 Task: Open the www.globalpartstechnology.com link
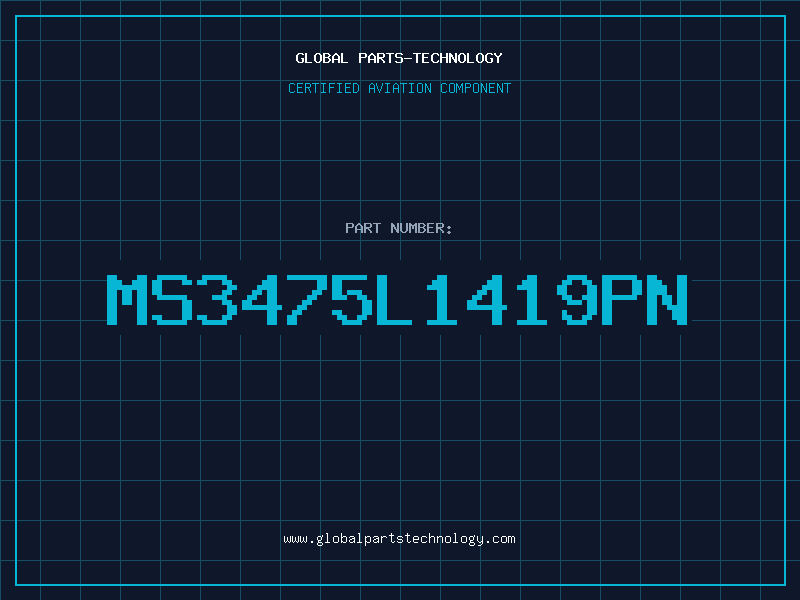click(x=399, y=539)
